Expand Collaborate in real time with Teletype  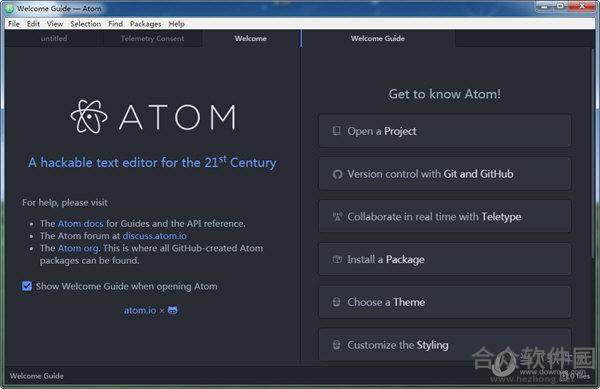(x=445, y=216)
